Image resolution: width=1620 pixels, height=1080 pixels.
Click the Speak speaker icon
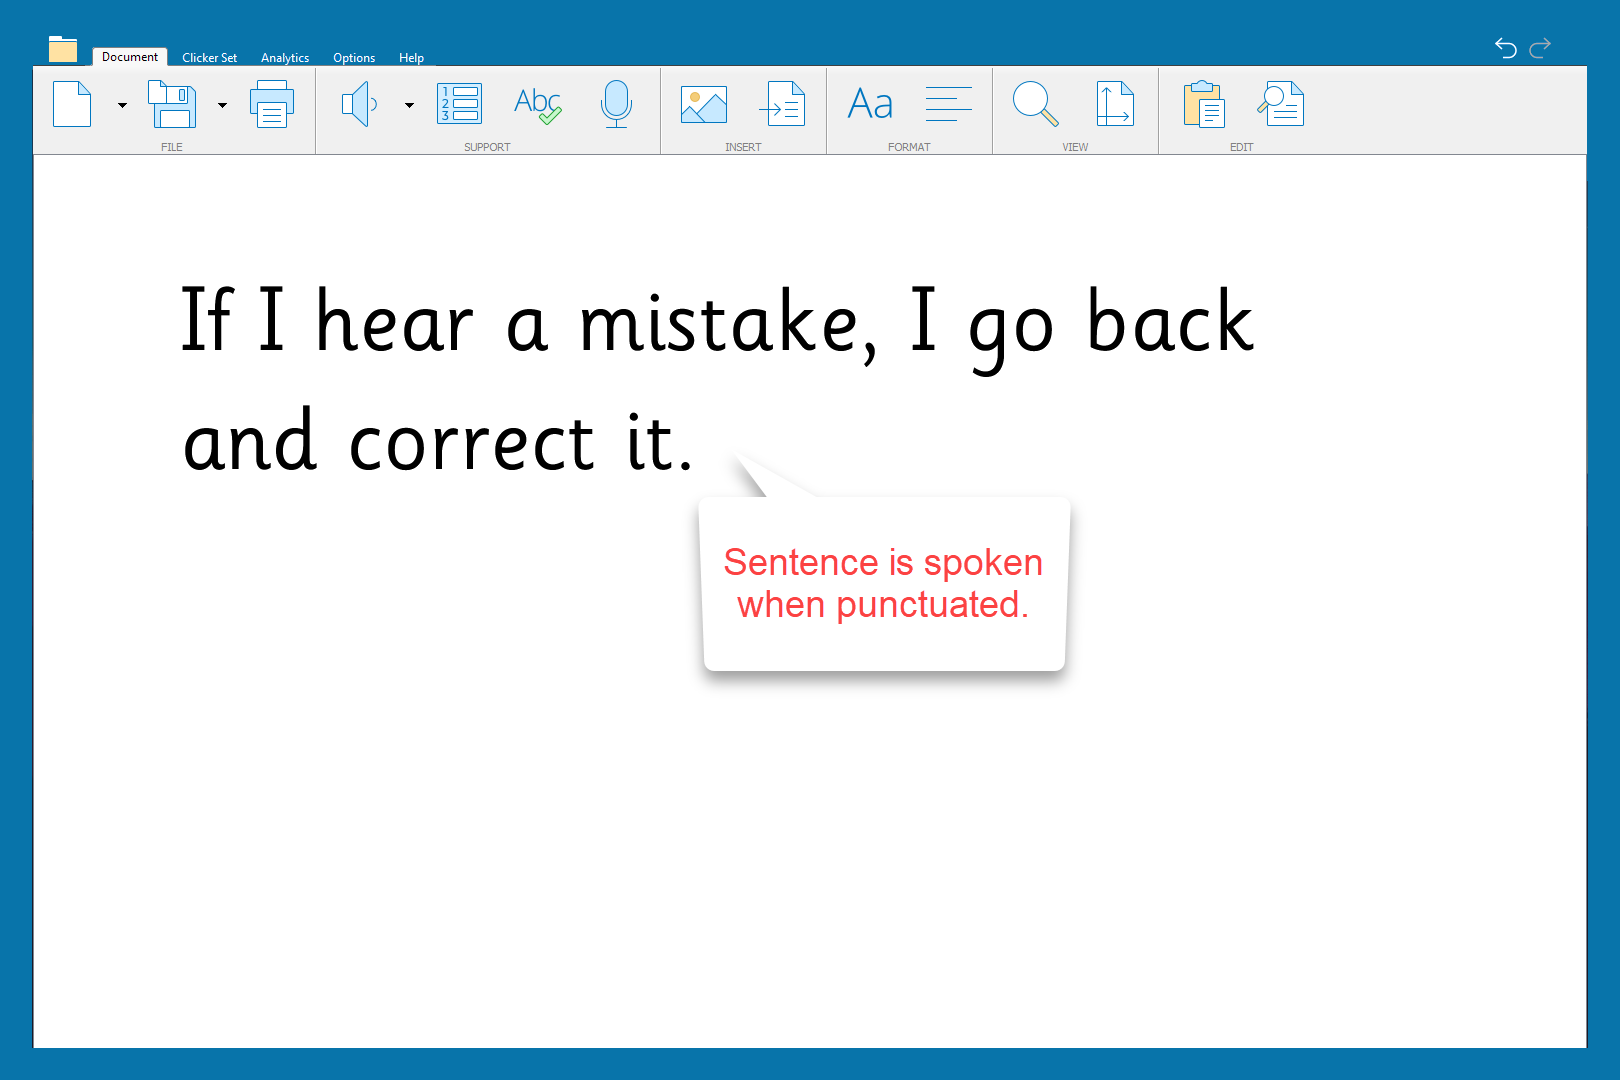(358, 104)
